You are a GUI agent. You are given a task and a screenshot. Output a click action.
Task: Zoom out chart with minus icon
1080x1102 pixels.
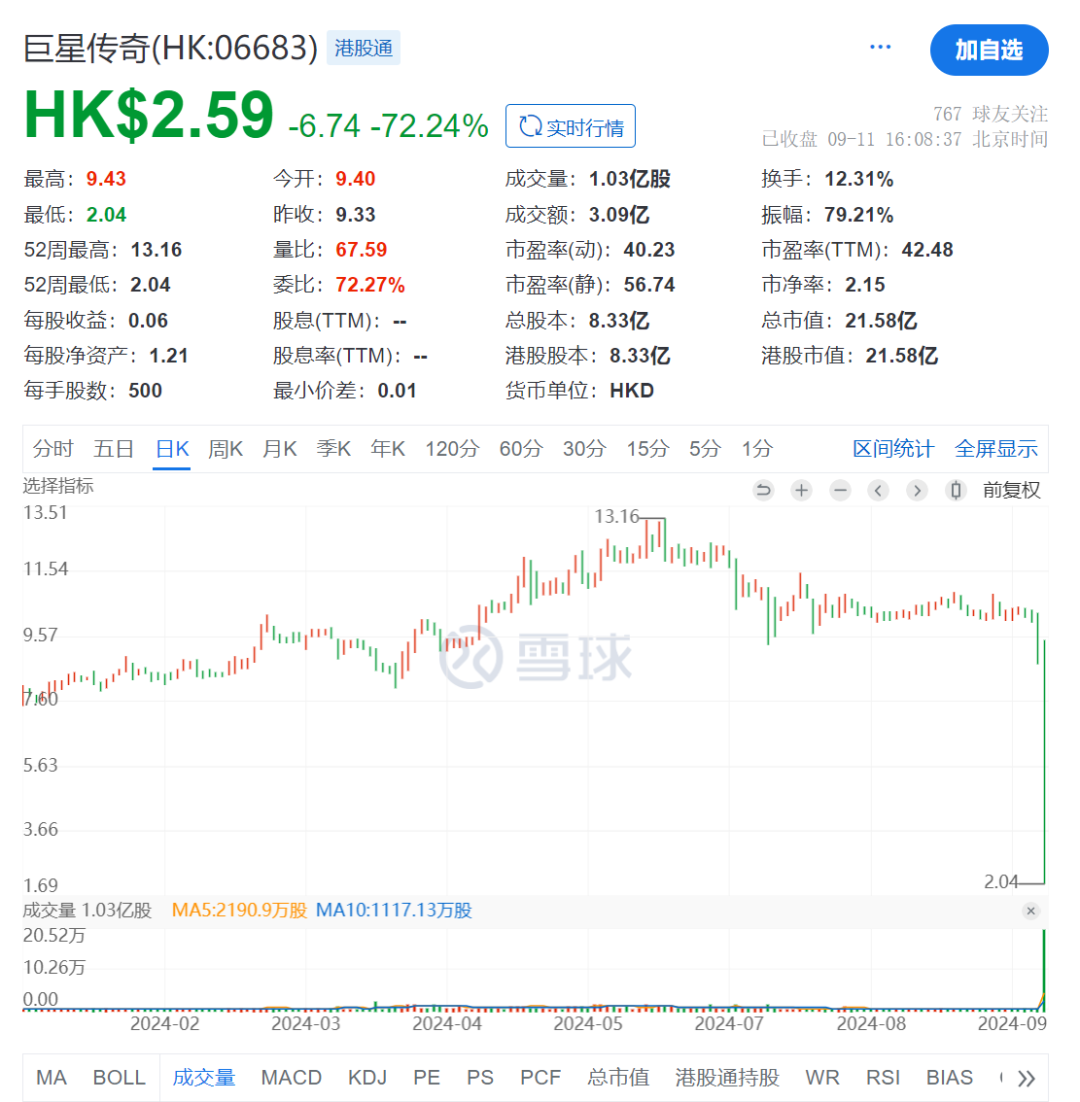(x=840, y=490)
